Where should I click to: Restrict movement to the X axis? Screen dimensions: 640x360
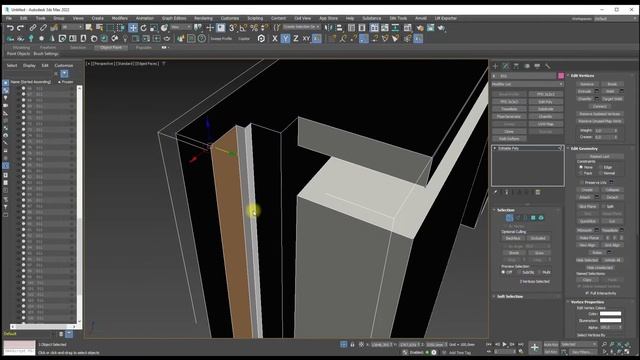point(275,39)
